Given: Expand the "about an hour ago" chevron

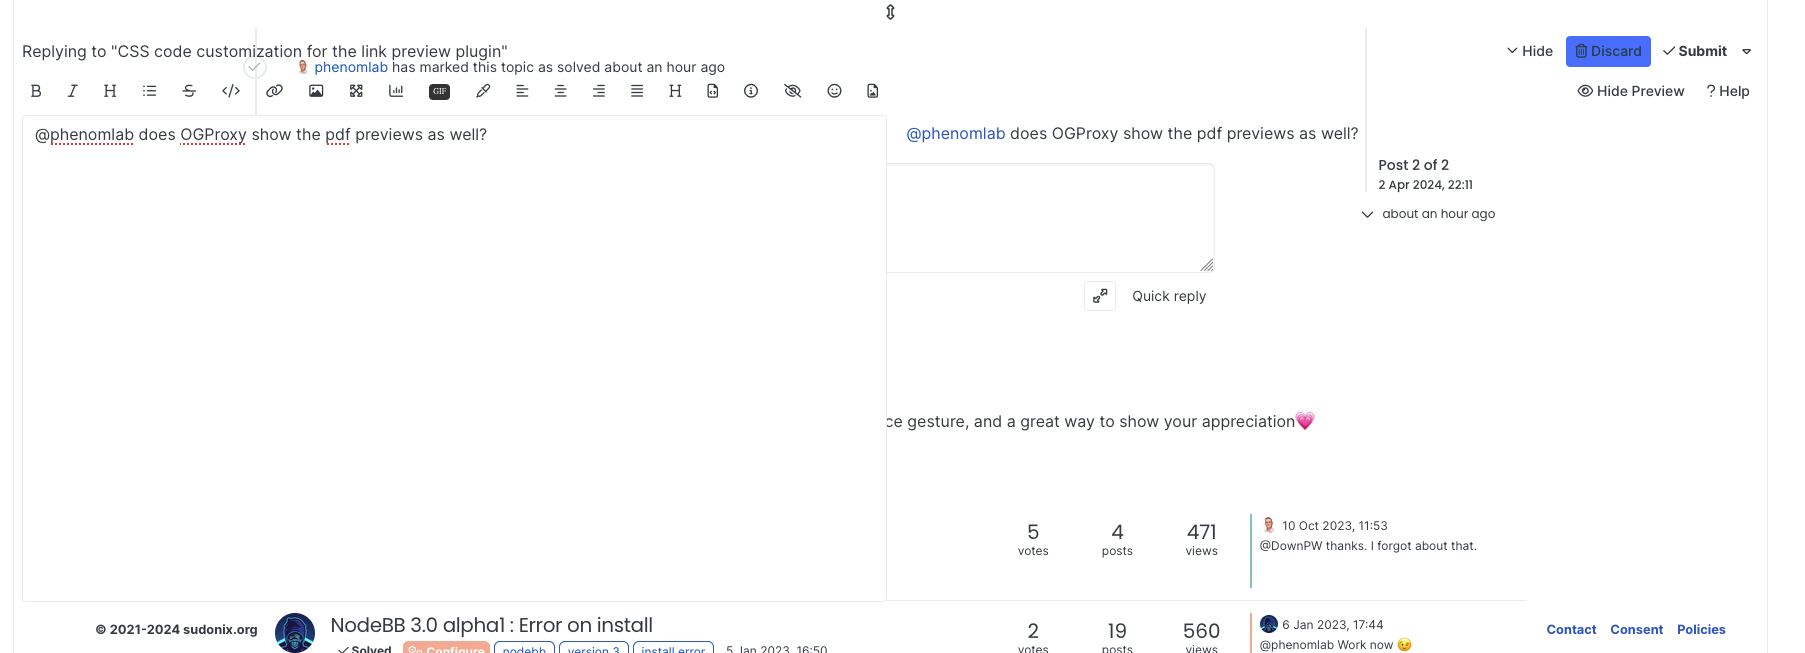Looking at the screenshot, I should (x=1367, y=214).
